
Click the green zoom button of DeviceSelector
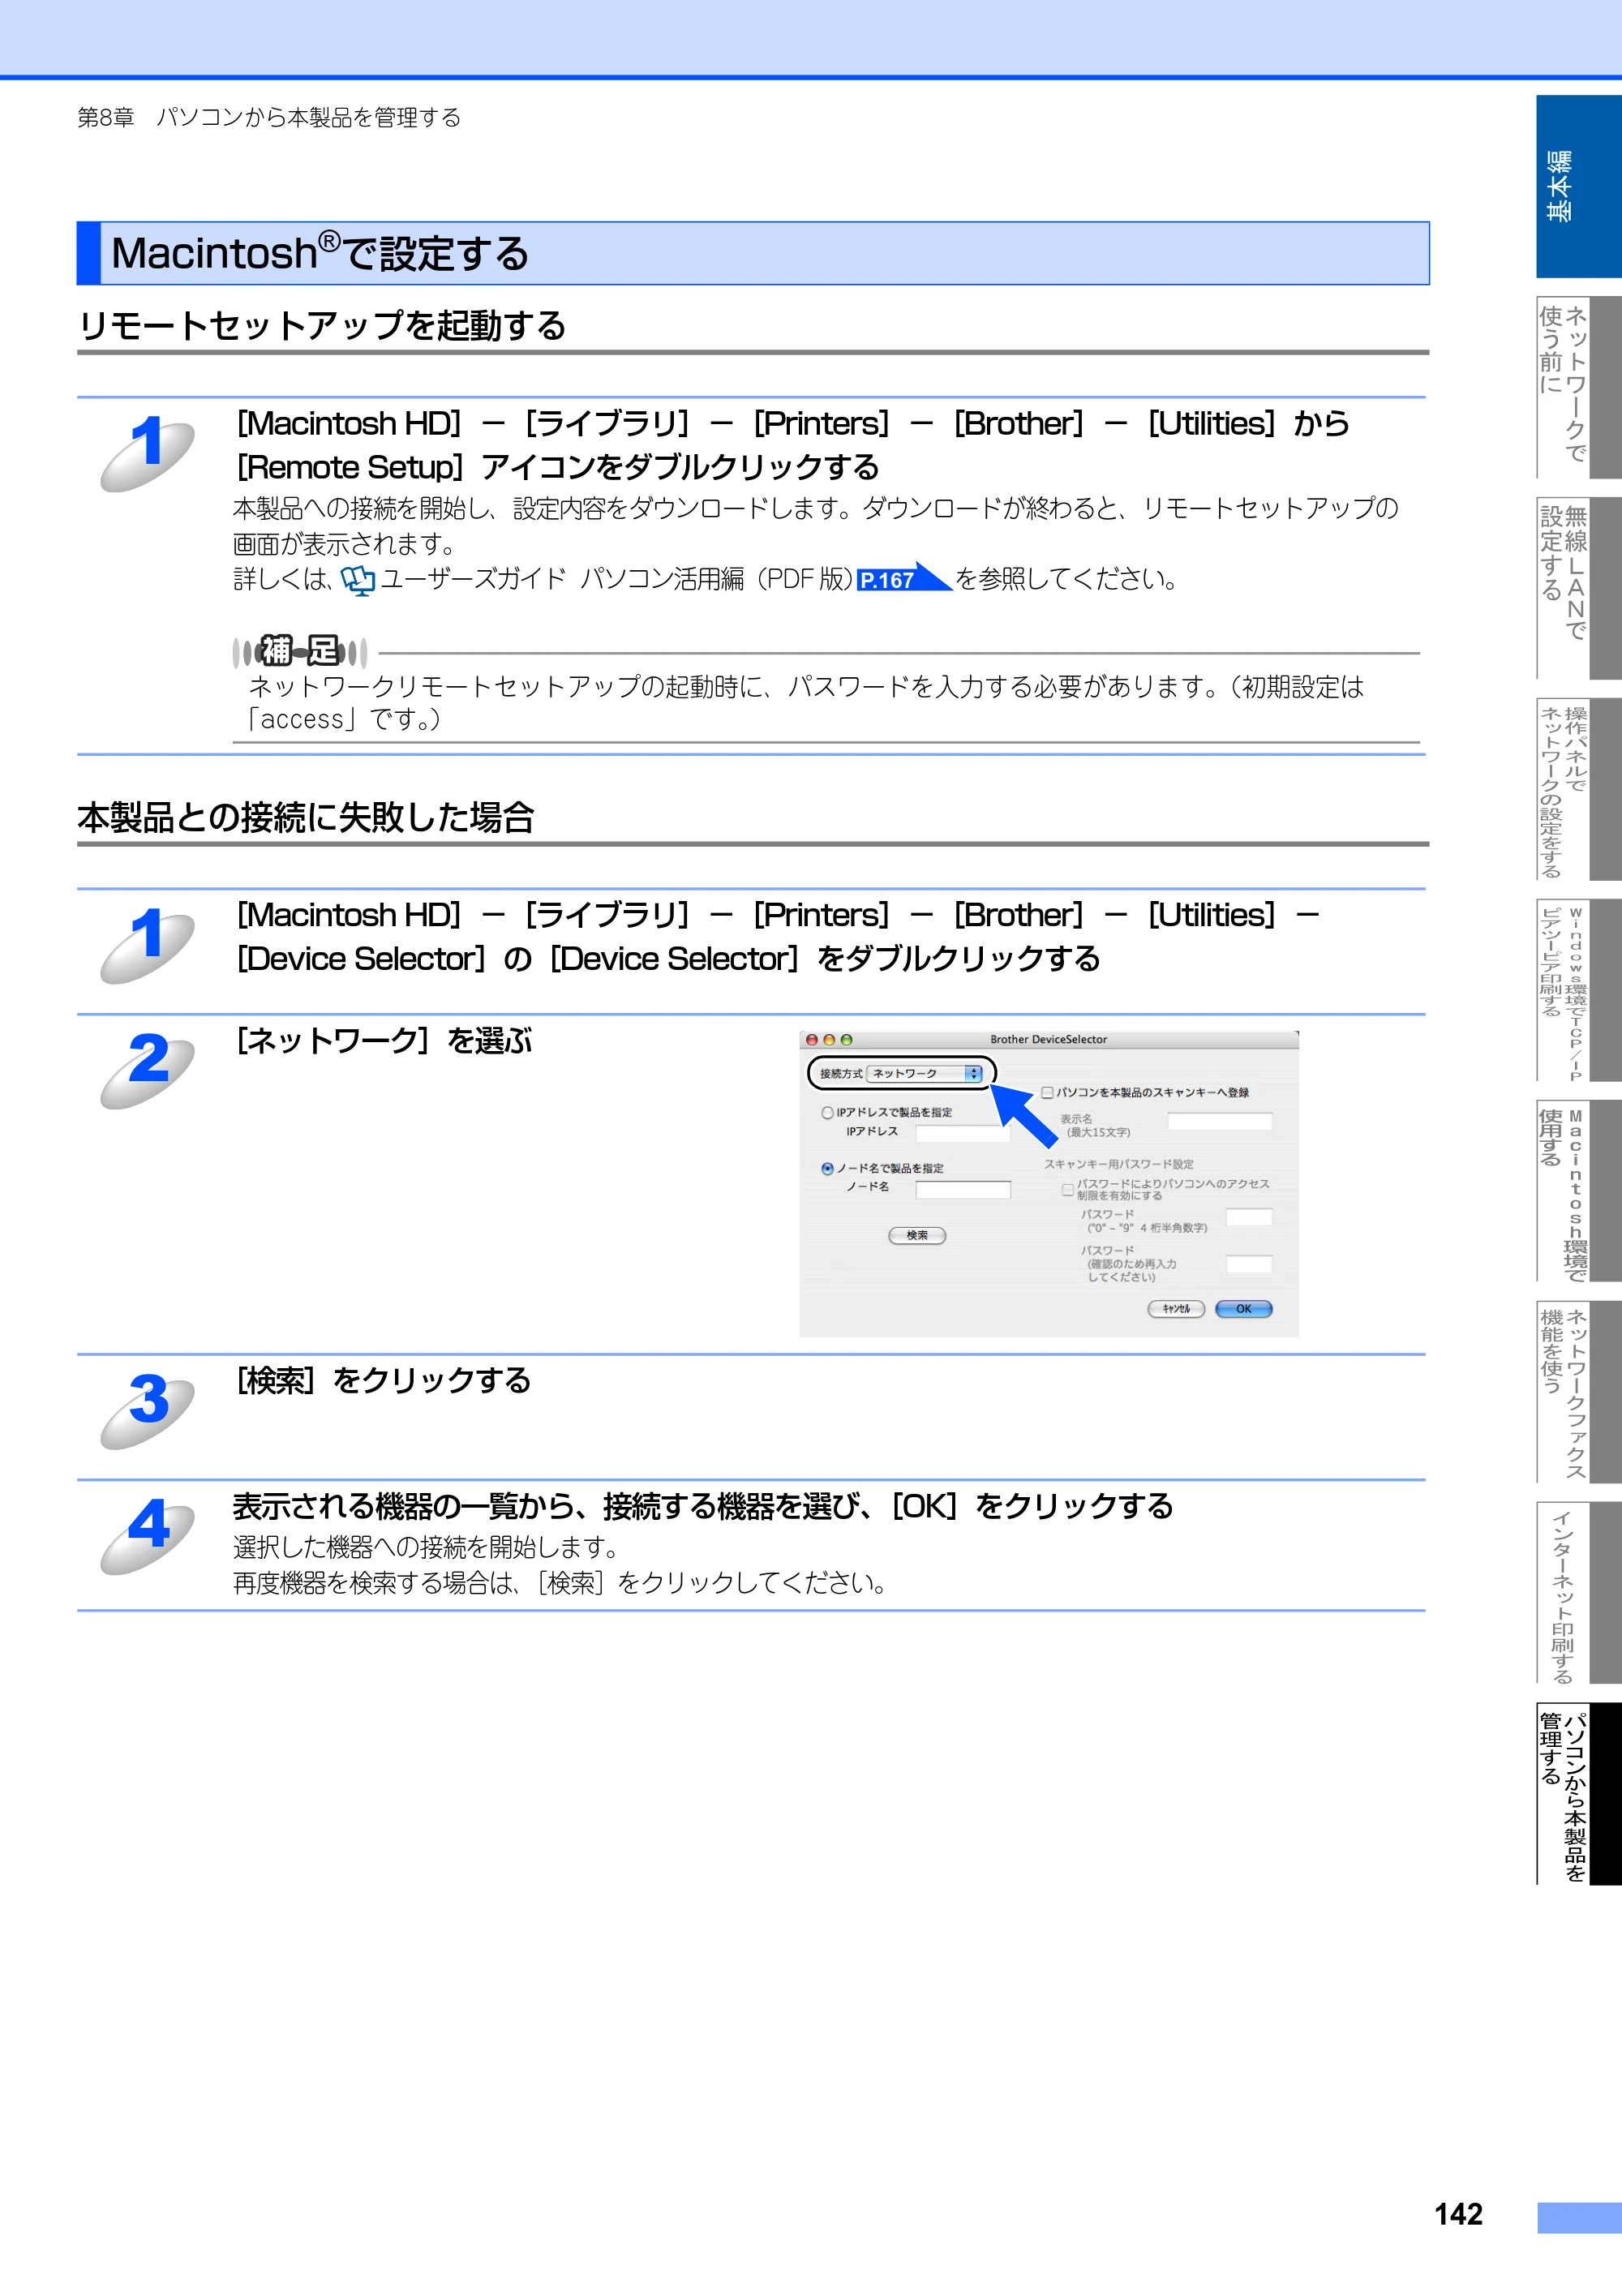(x=846, y=1039)
